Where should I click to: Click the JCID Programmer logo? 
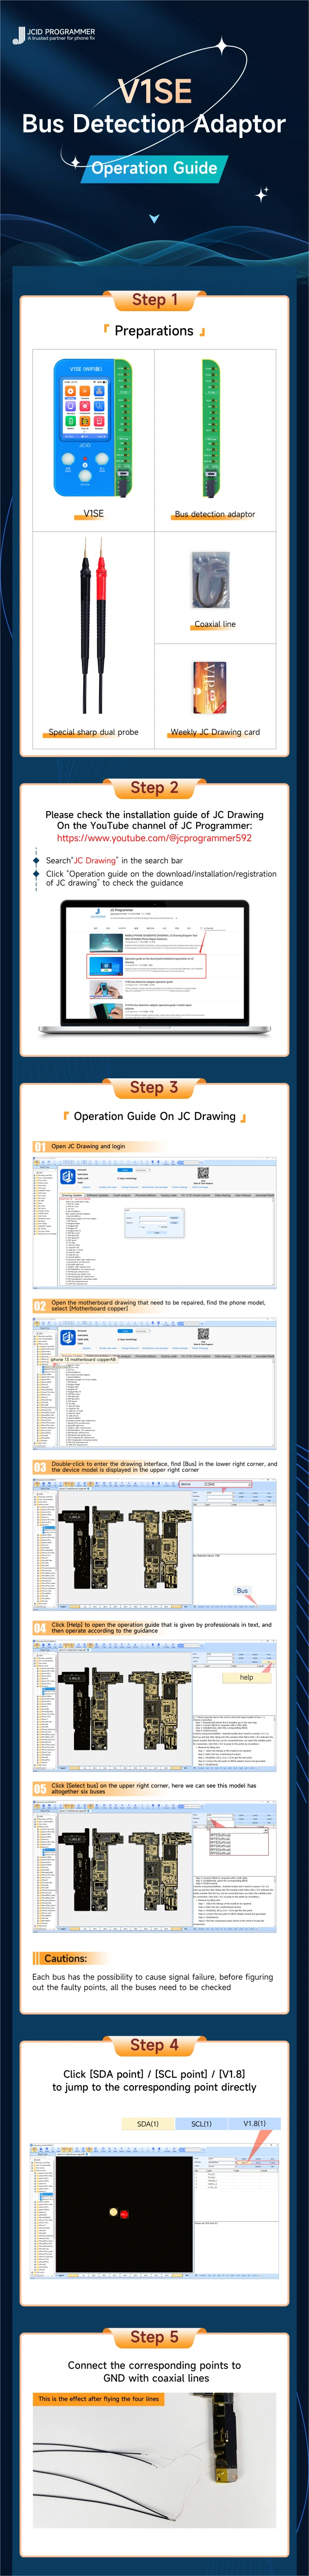point(54,35)
